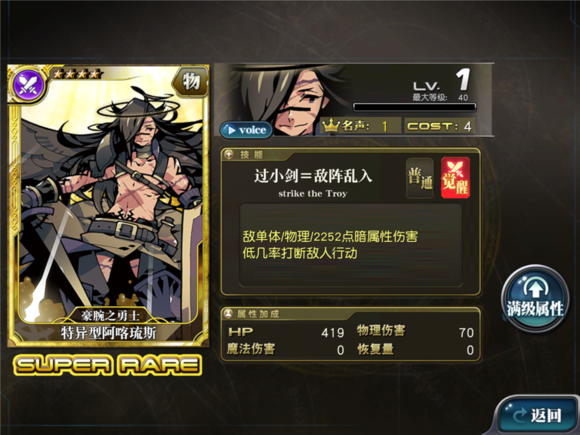Tap the card name 特异型阿喀琉斯

108,333
